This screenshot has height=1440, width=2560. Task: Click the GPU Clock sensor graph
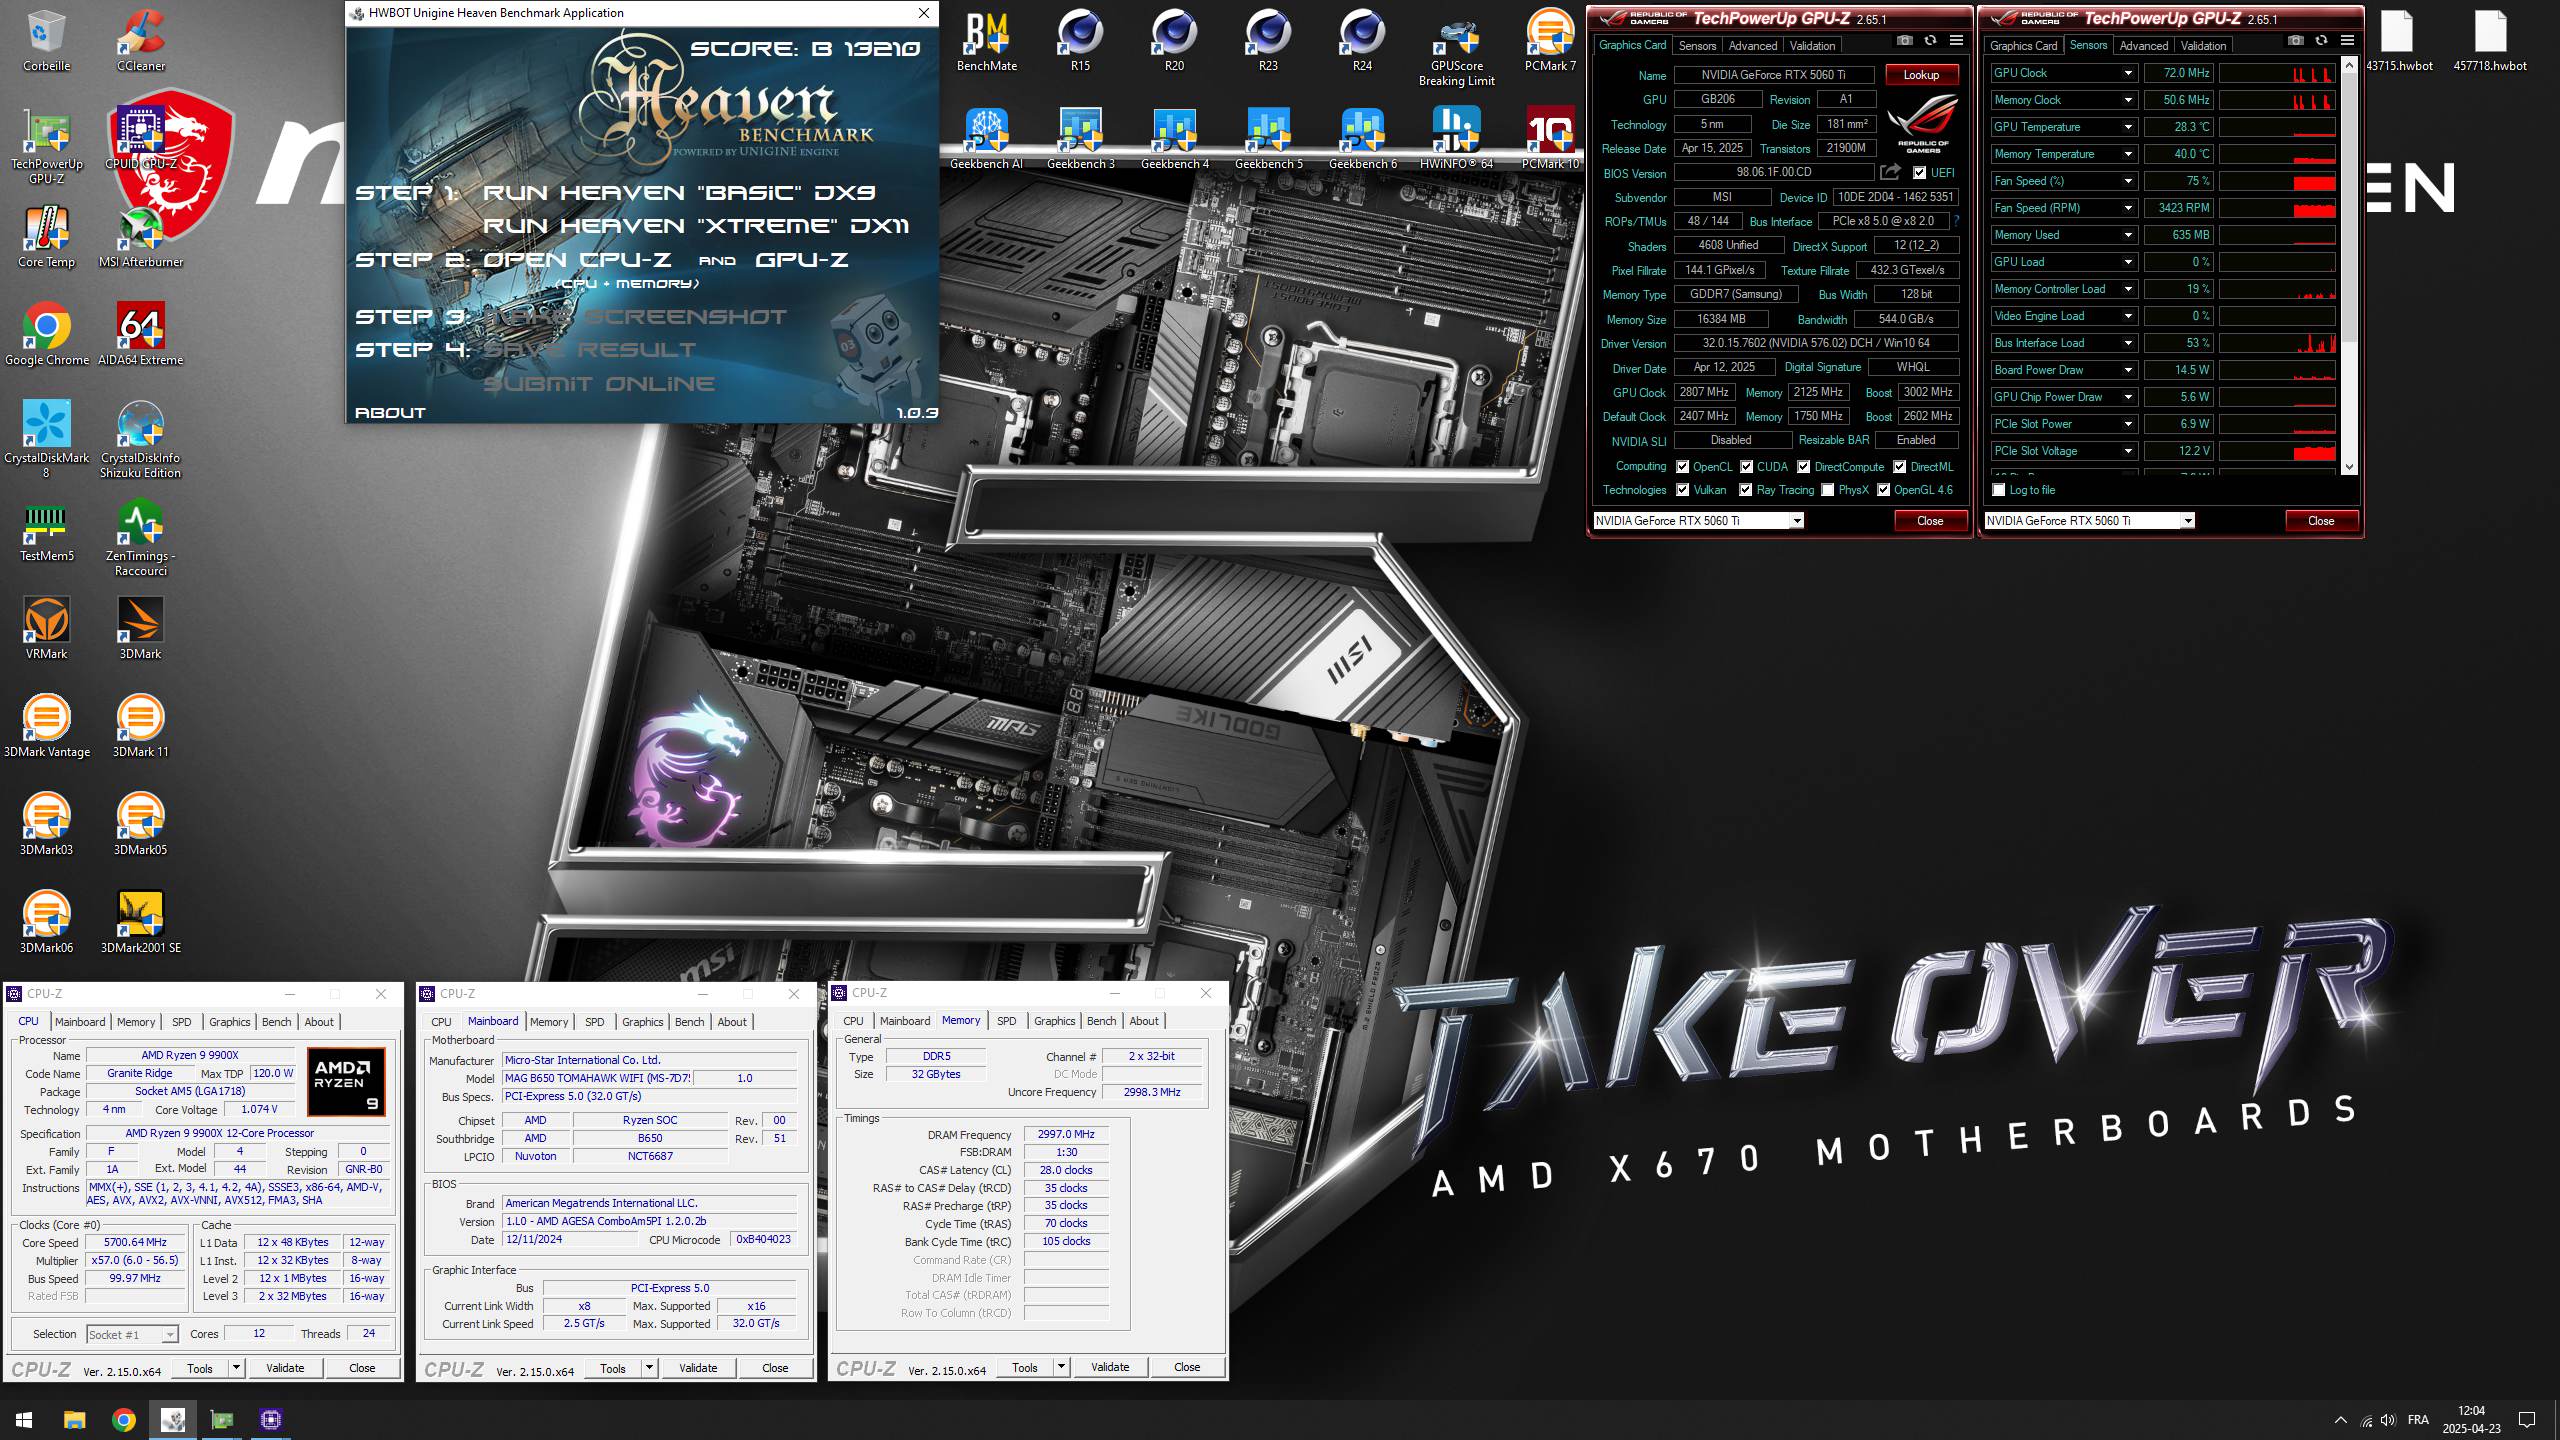tap(2278, 73)
